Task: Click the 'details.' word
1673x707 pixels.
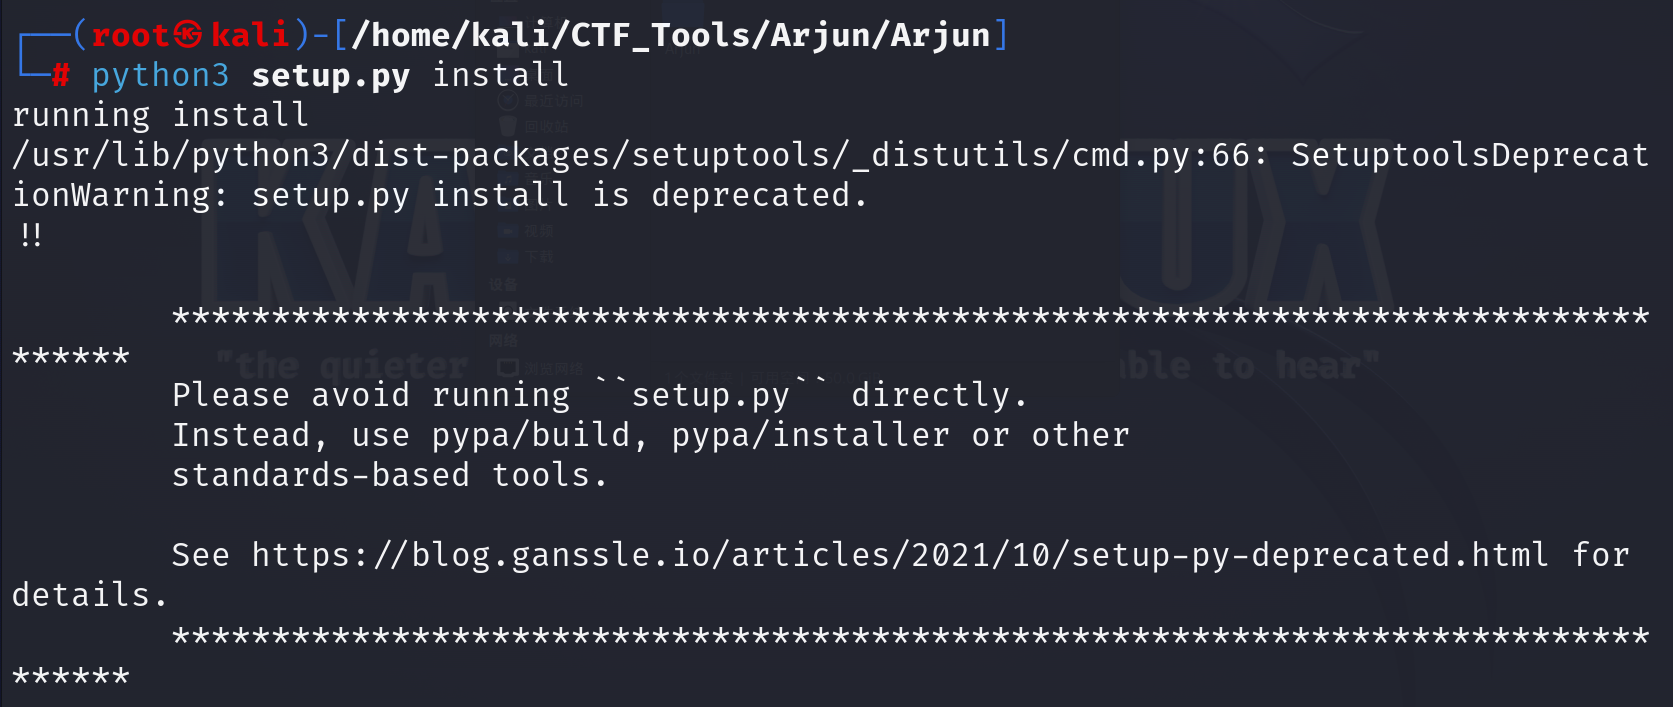Action: [88, 595]
